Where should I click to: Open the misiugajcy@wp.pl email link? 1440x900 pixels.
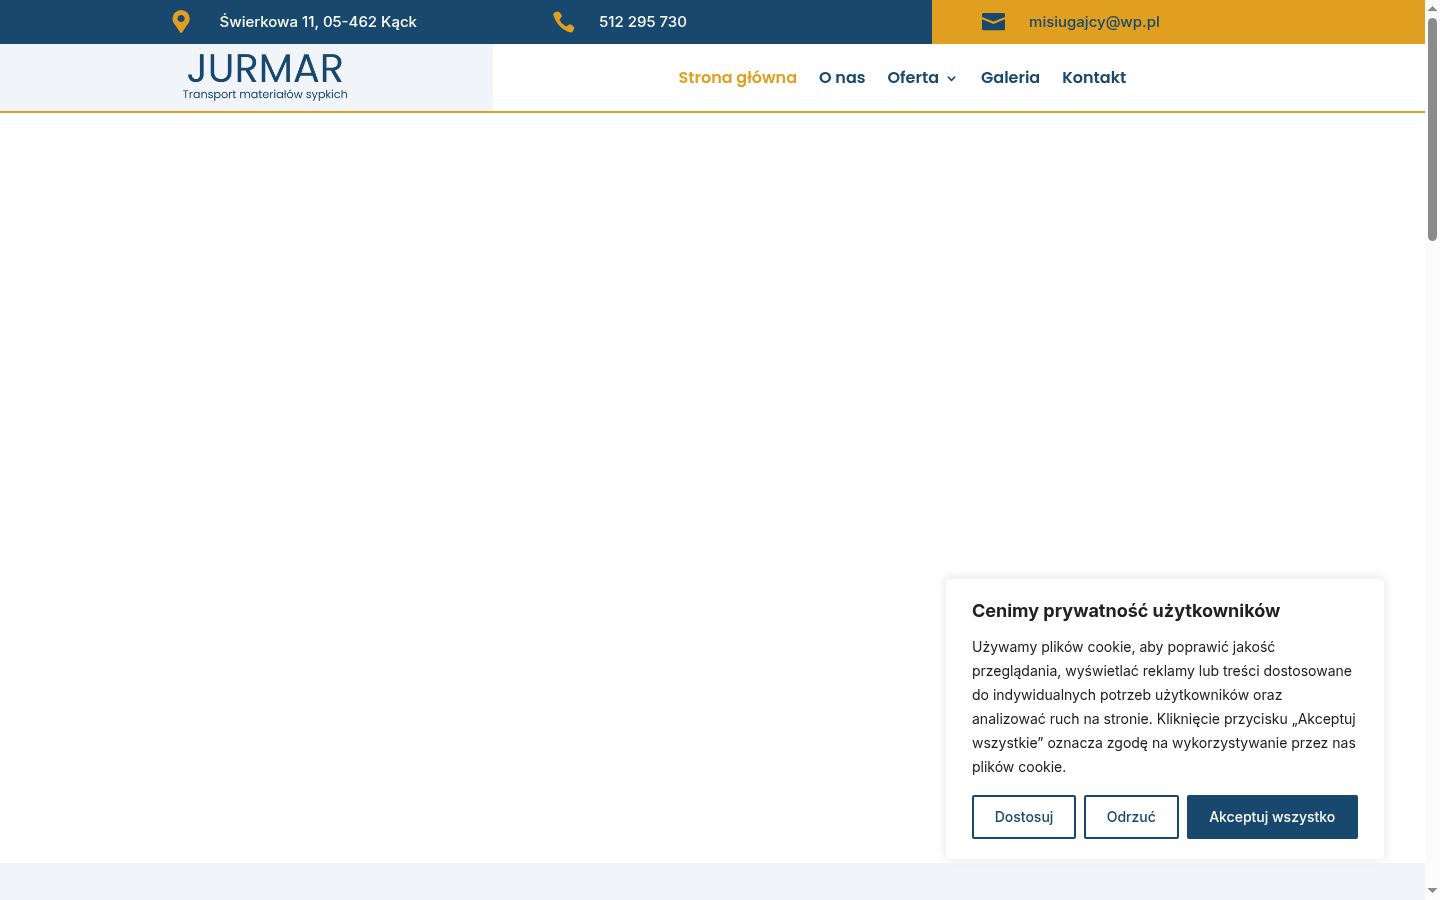point(1094,22)
